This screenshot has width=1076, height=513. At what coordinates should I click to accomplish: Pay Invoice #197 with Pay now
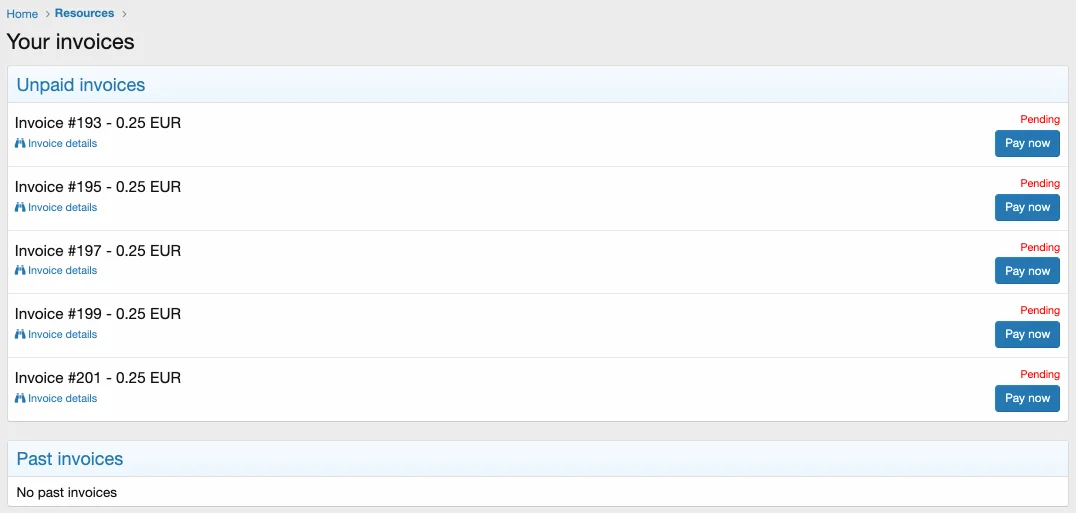1027,271
